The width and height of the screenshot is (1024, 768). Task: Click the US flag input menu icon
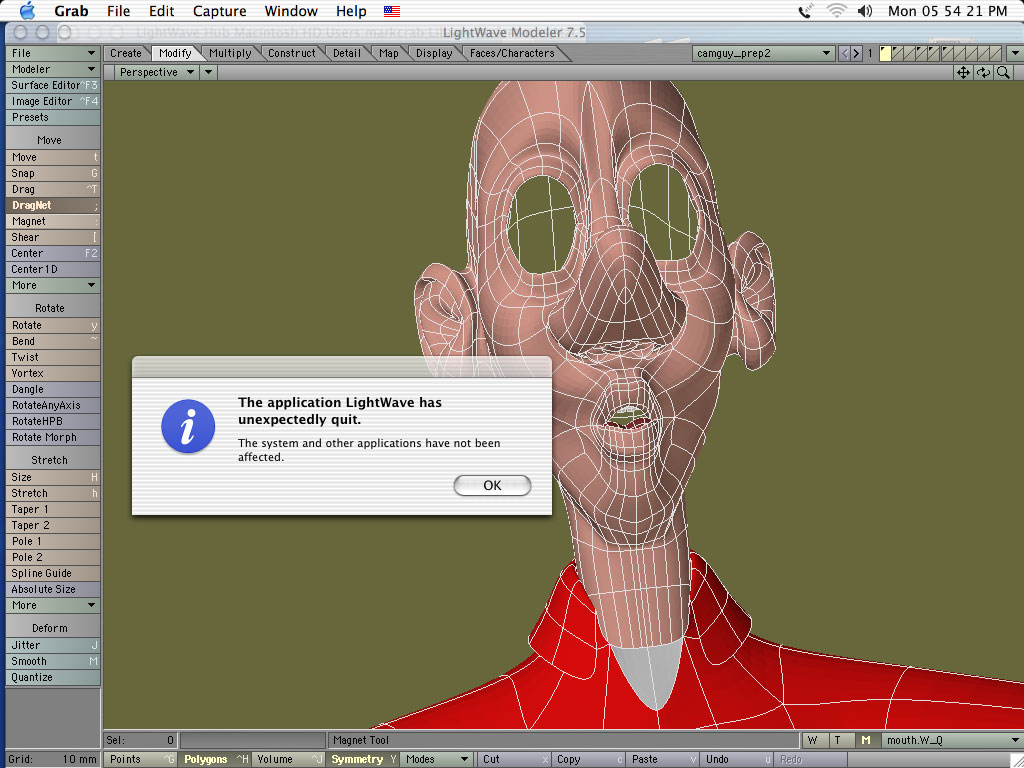[392, 11]
